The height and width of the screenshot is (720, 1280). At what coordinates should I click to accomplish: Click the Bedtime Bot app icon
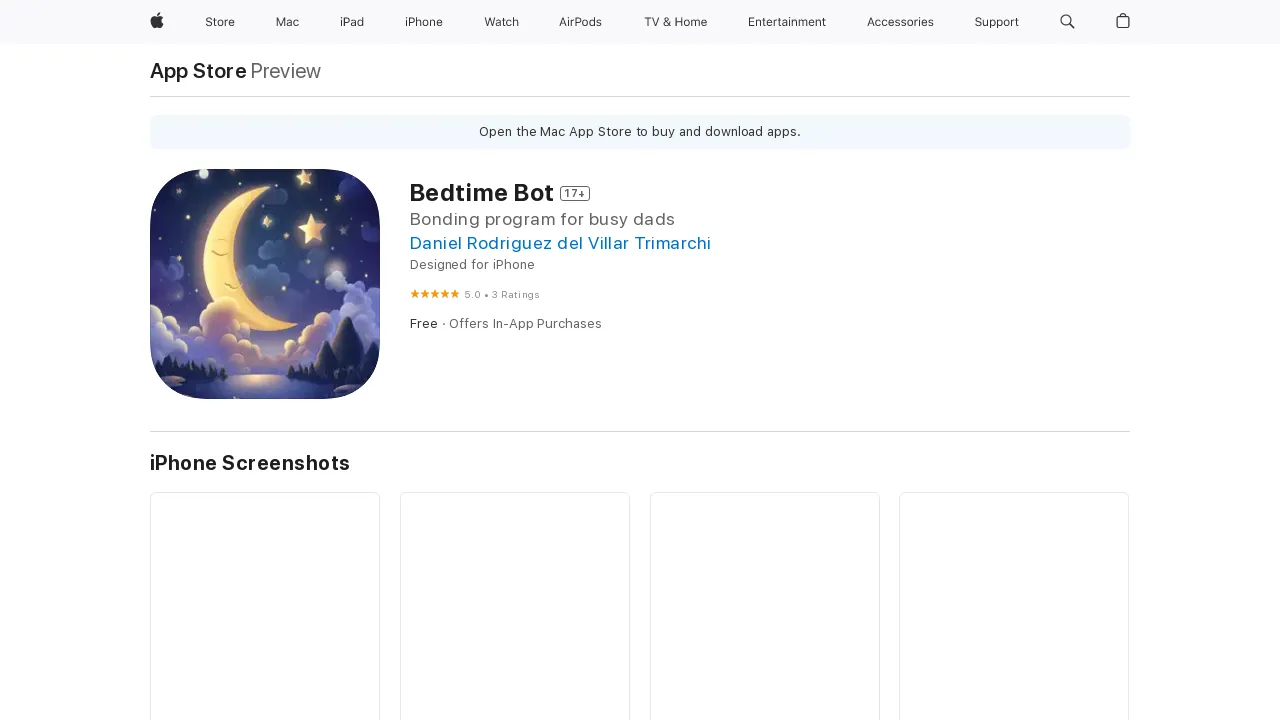click(x=264, y=283)
